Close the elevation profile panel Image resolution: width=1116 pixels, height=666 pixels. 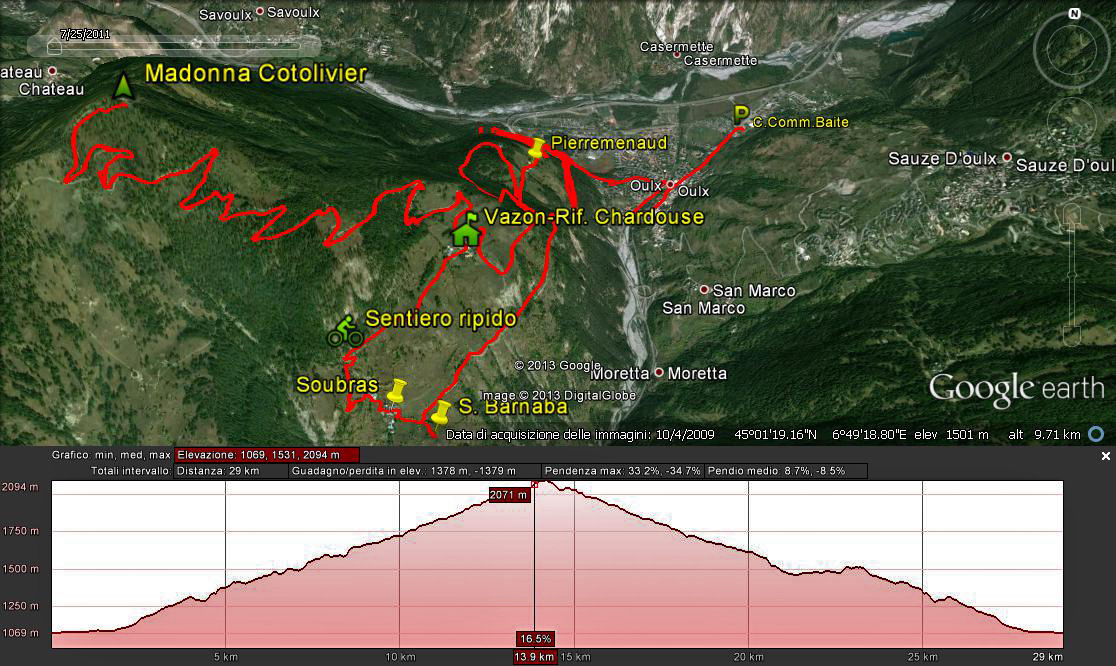click(x=1105, y=456)
